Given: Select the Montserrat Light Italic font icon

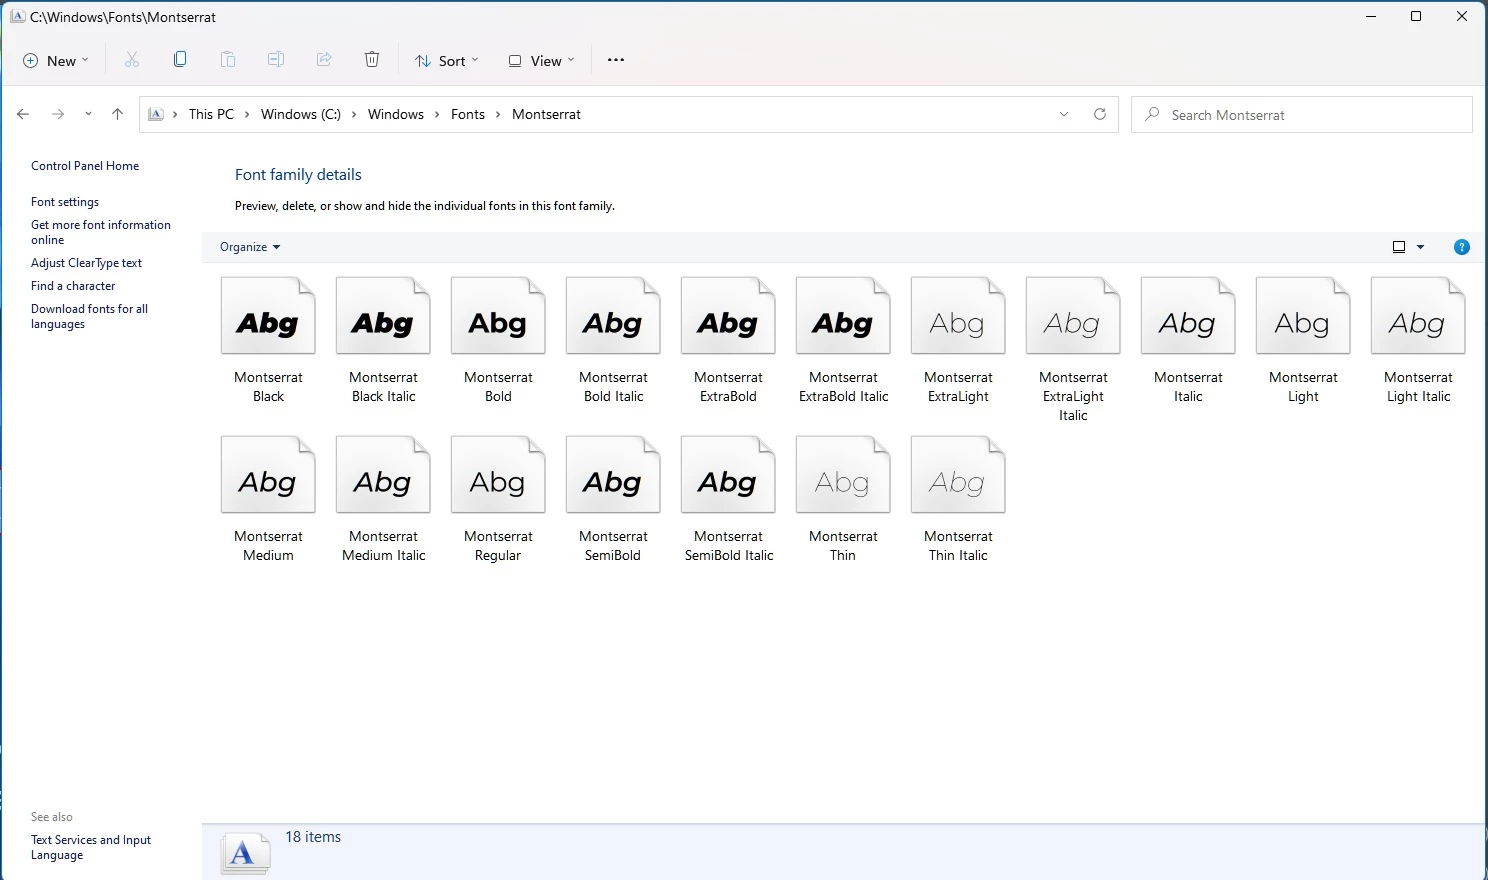Looking at the screenshot, I should coord(1418,316).
